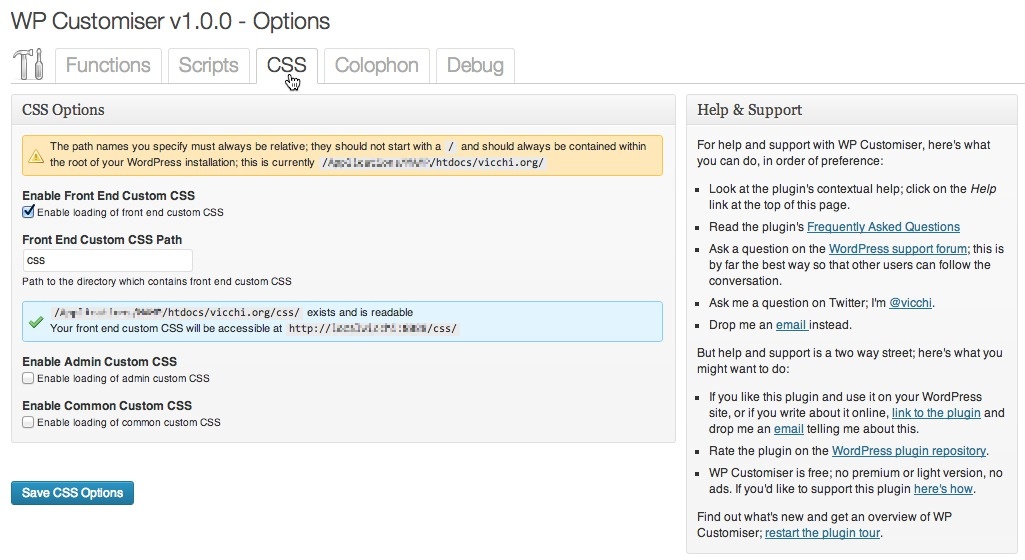Visit the WordPress support forum link
The image size is (1025, 560).
pyautogui.click(x=898, y=249)
